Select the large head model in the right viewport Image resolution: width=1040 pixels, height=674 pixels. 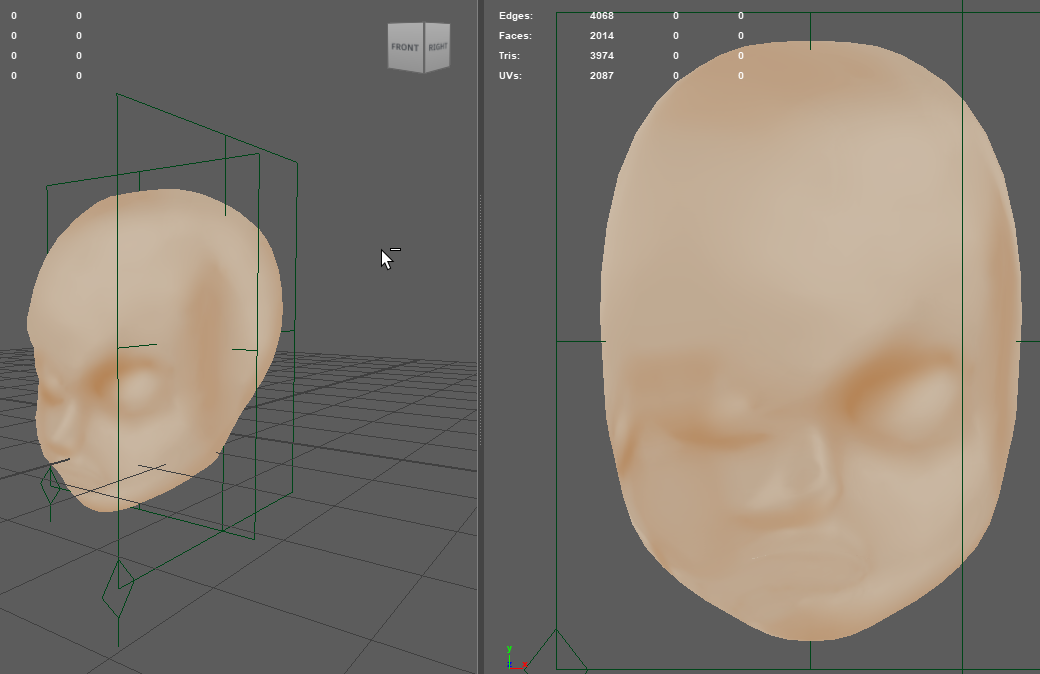[x=811, y=340]
